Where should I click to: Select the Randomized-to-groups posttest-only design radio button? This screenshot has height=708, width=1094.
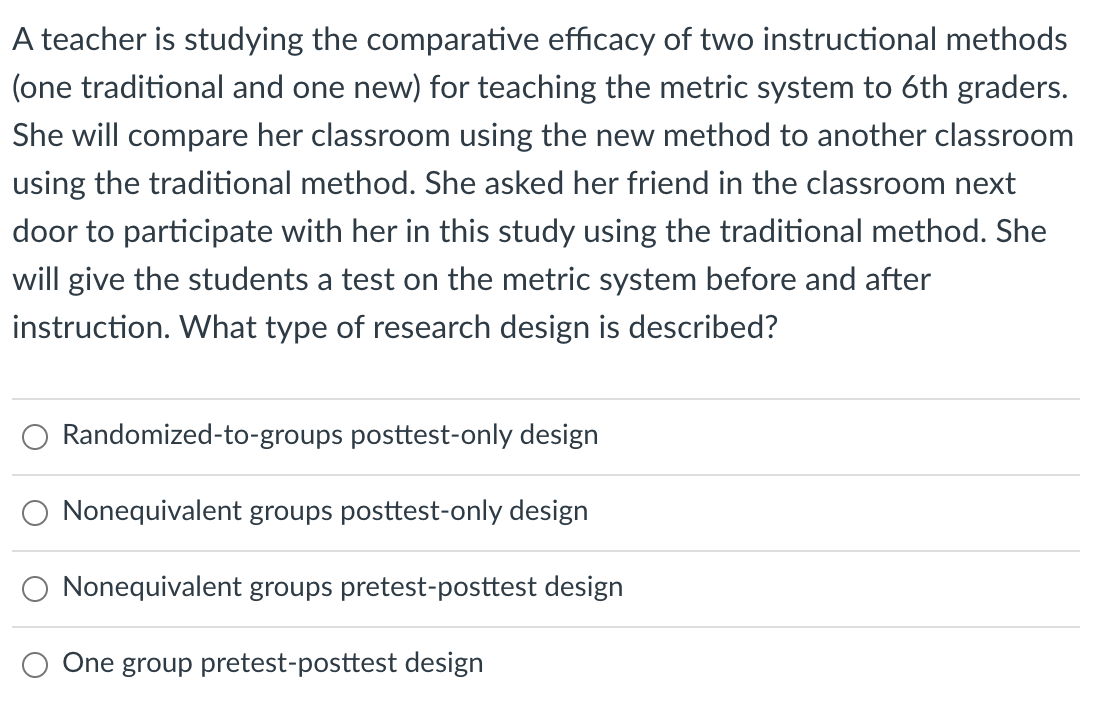pos(35,437)
